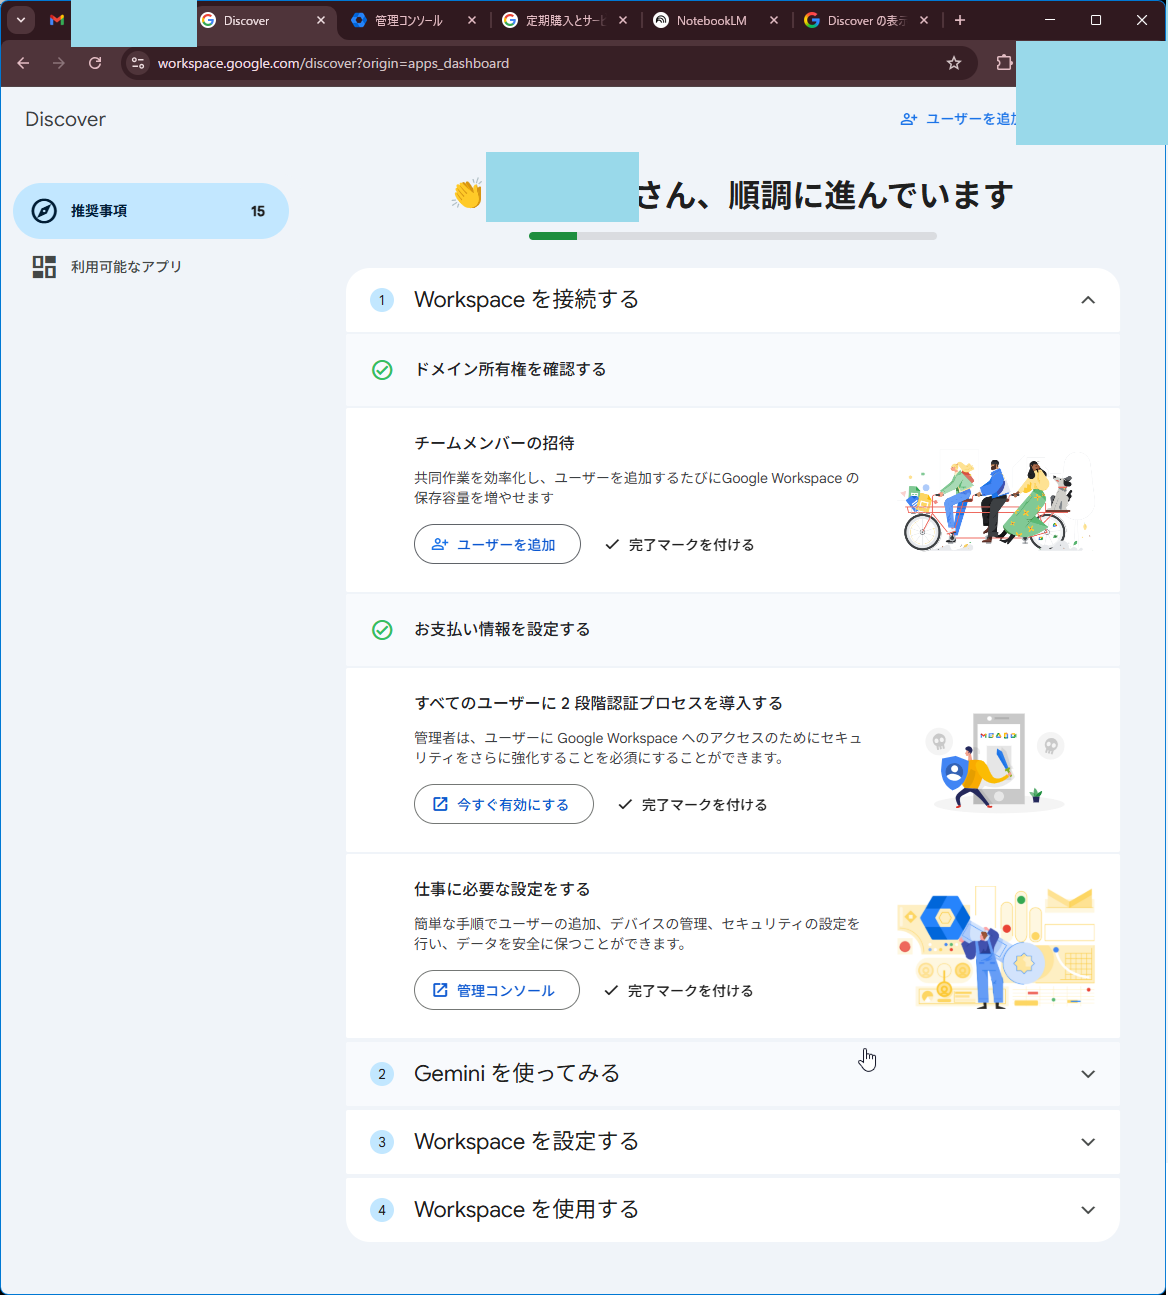
Task: Click the 今すぐ有効にする button
Action: tap(503, 805)
